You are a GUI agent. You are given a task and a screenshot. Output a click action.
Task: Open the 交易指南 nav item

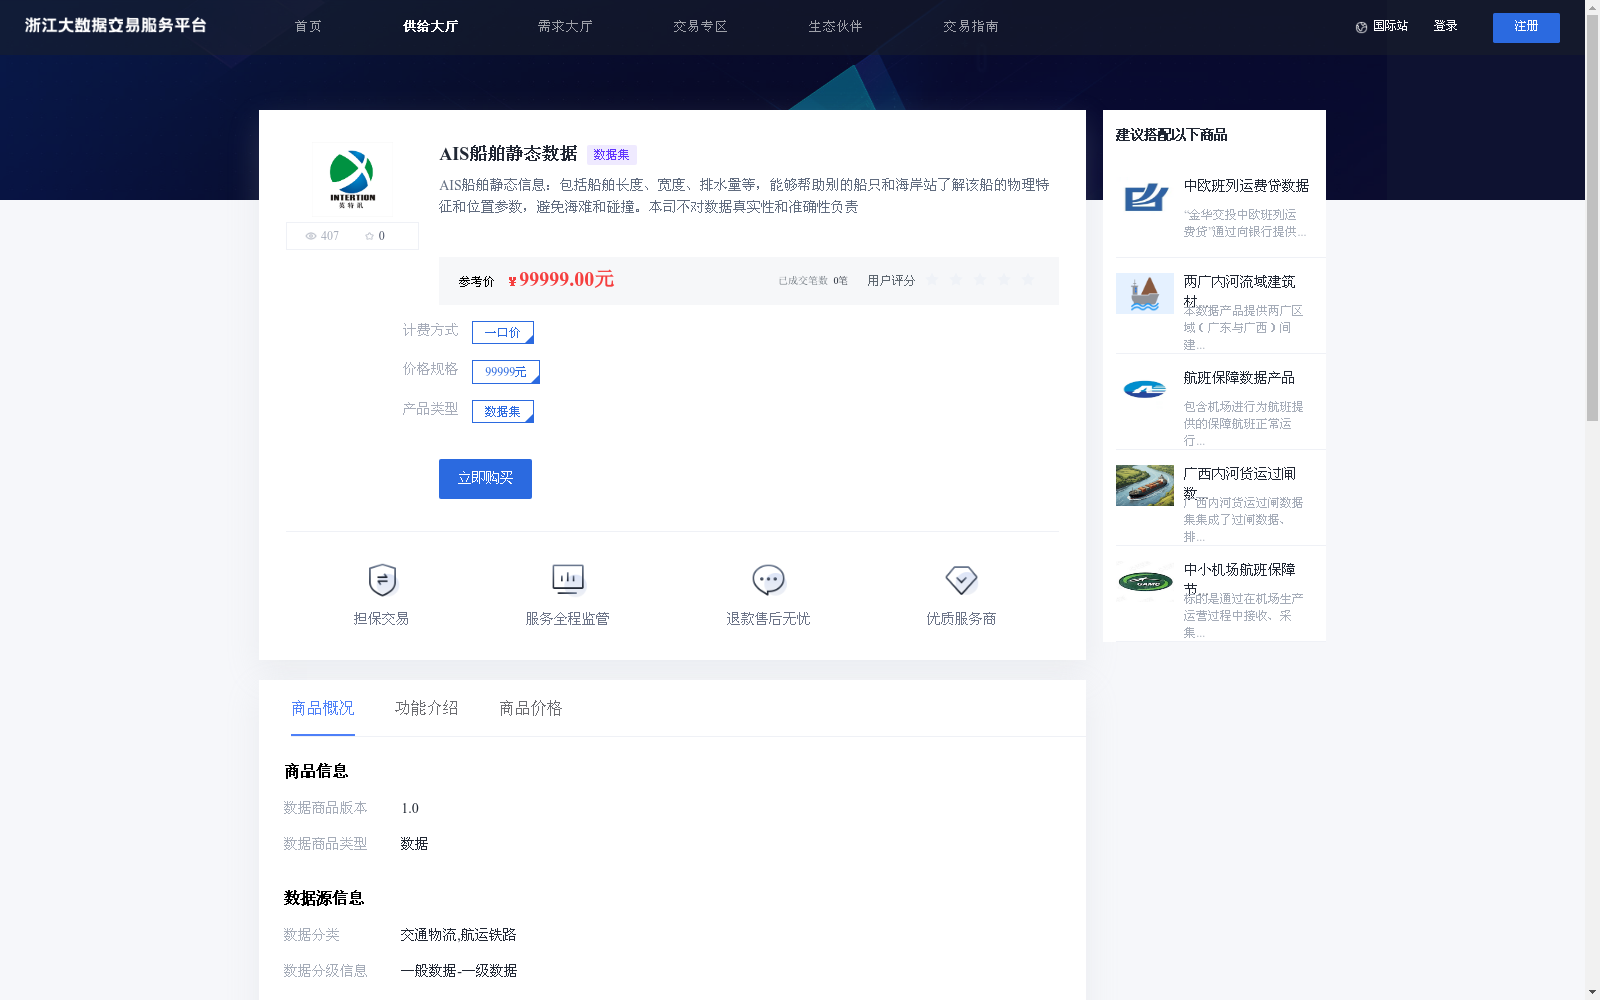point(970,26)
